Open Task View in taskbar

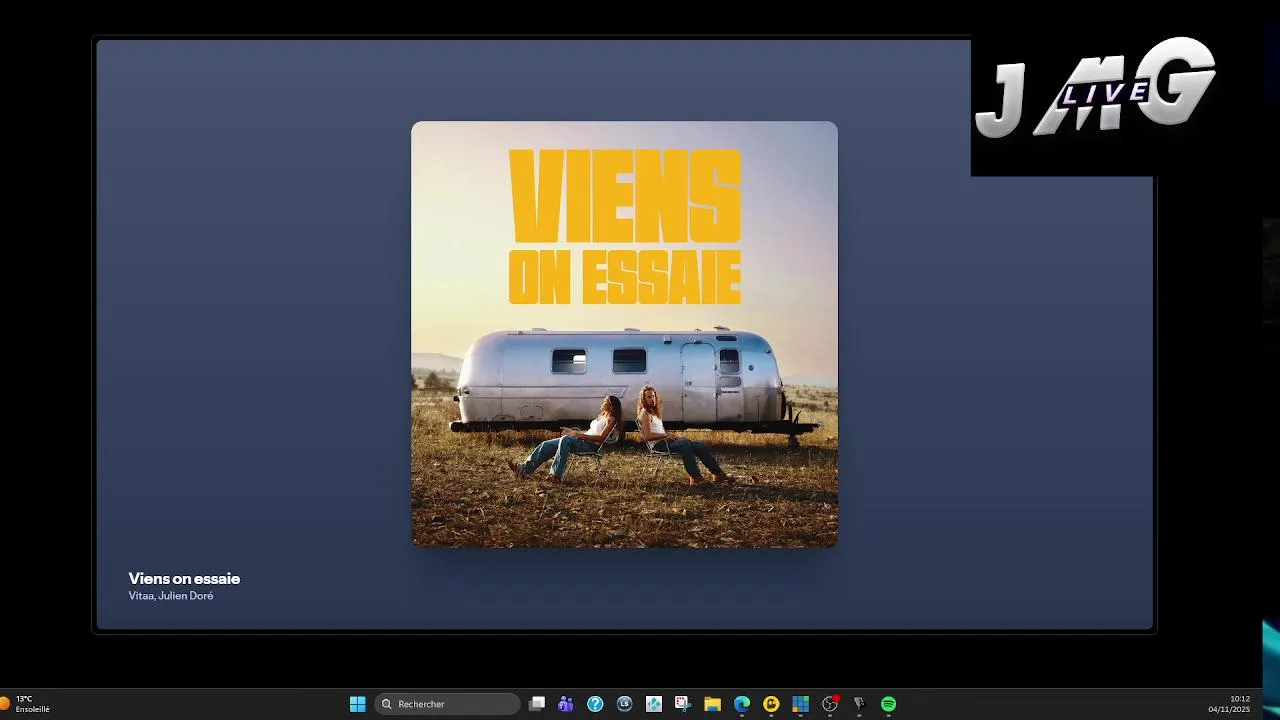coord(537,704)
